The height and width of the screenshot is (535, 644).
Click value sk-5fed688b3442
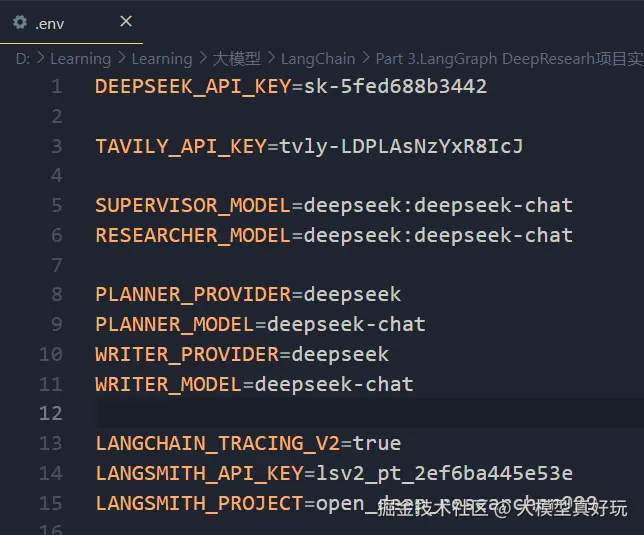coord(396,87)
